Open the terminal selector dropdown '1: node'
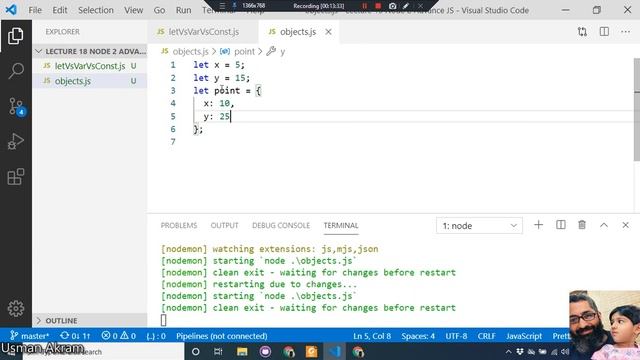 point(479,226)
